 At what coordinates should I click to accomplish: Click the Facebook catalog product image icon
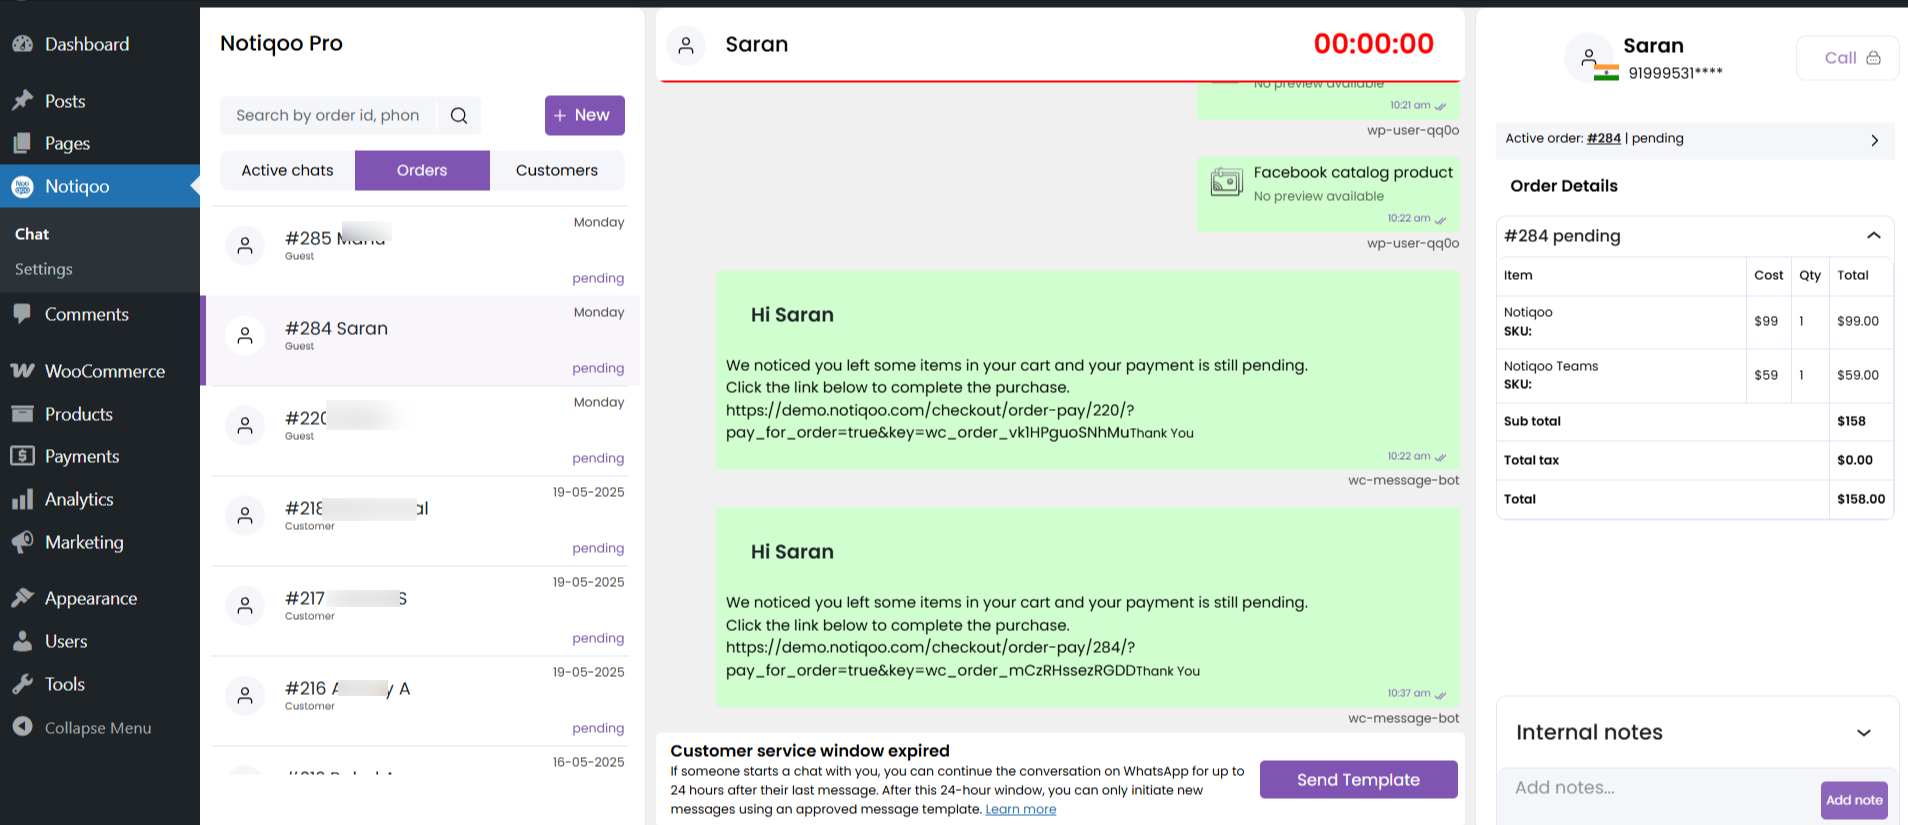tap(1226, 182)
